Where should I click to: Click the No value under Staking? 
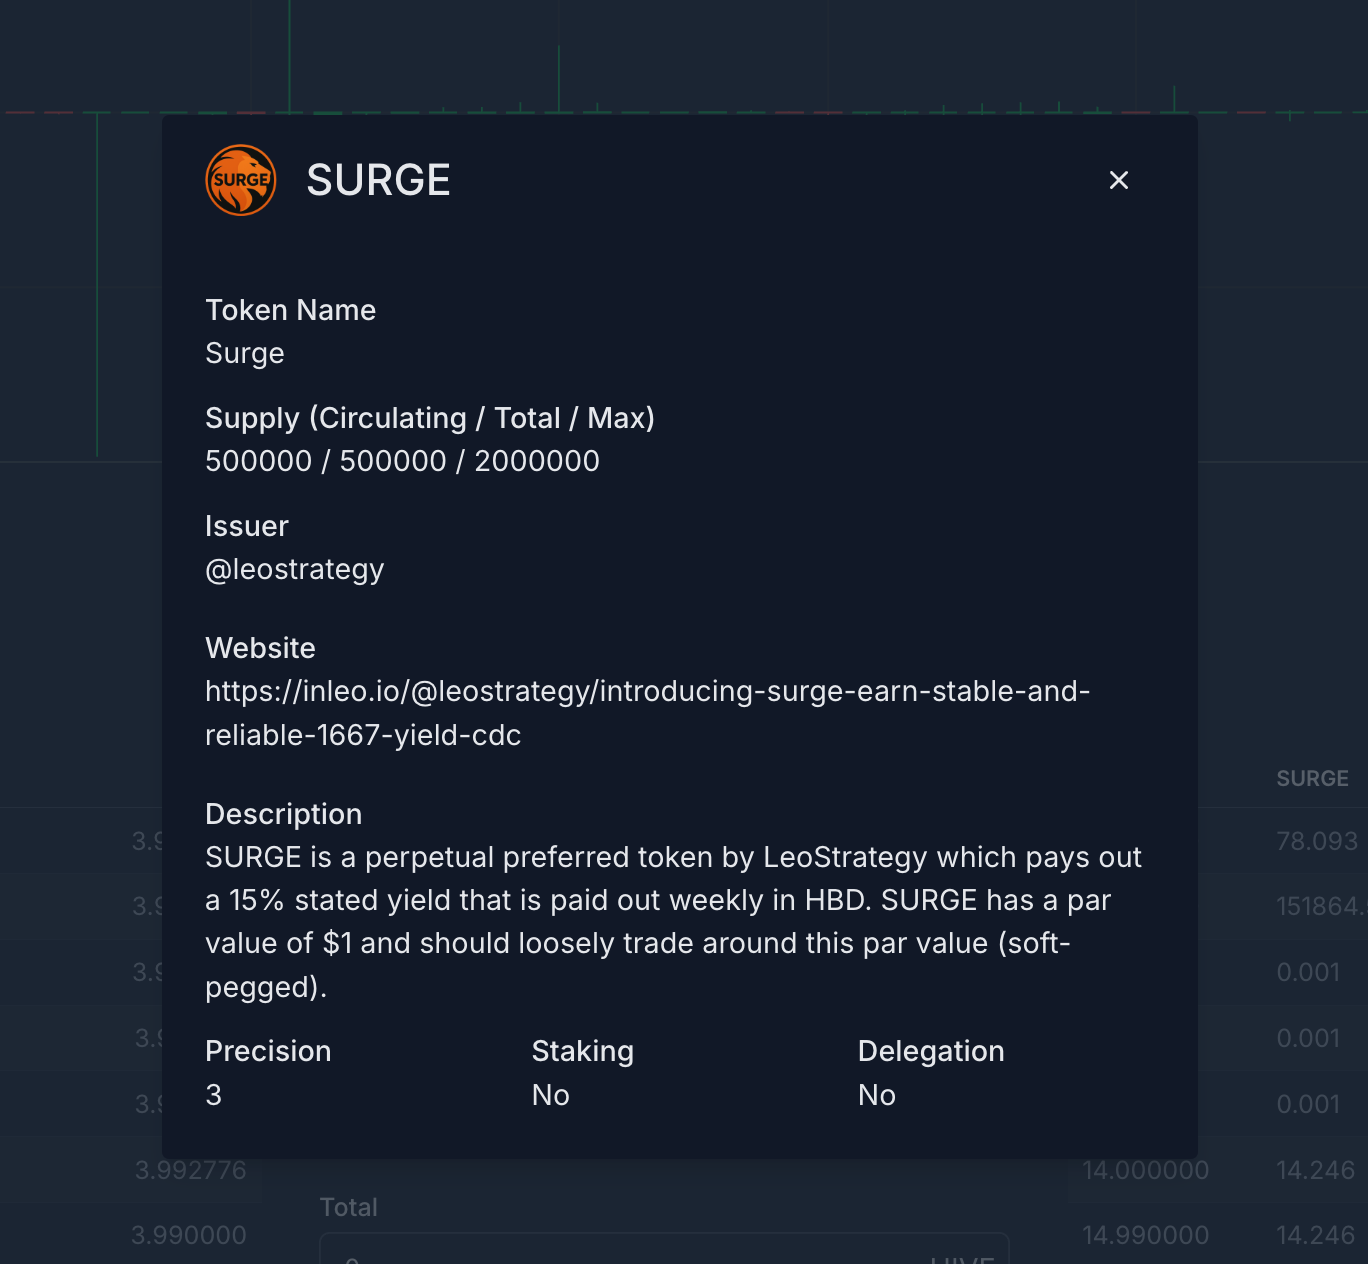[550, 1095]
